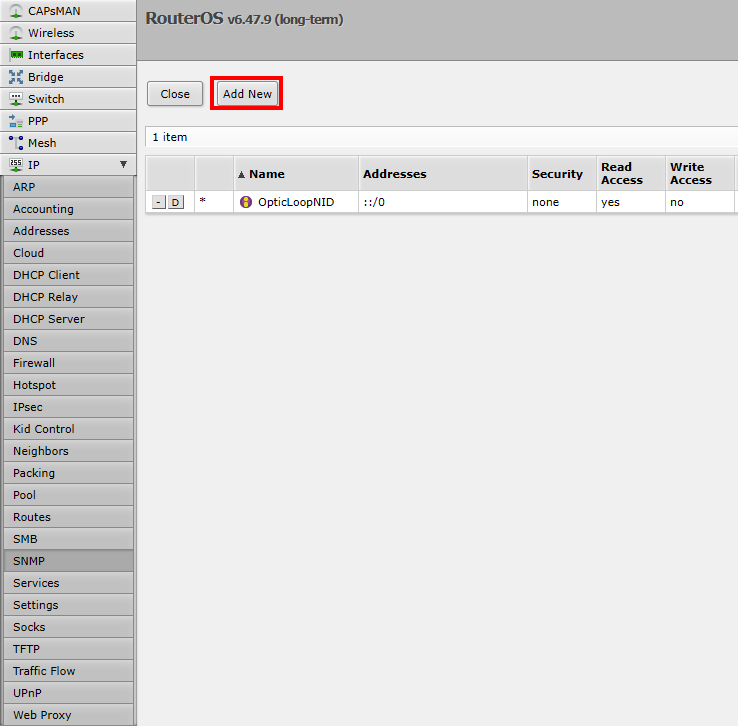Click the Wireless antenna icon
Screen dimensions: 738x726
(x=16, y=33)
